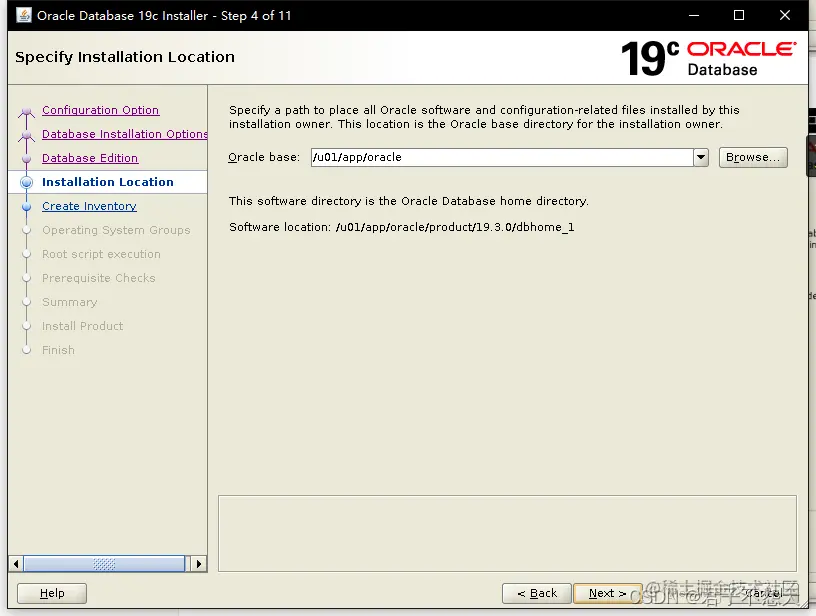Viewport: 816px width, 616px height.
Task: Click the Oracle installer title bar icon
Action: click(x=24, y=15)
